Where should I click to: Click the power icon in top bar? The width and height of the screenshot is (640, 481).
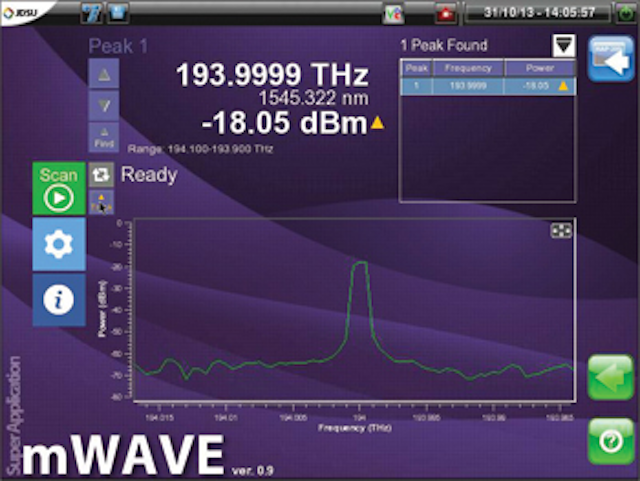coord(626,13)
